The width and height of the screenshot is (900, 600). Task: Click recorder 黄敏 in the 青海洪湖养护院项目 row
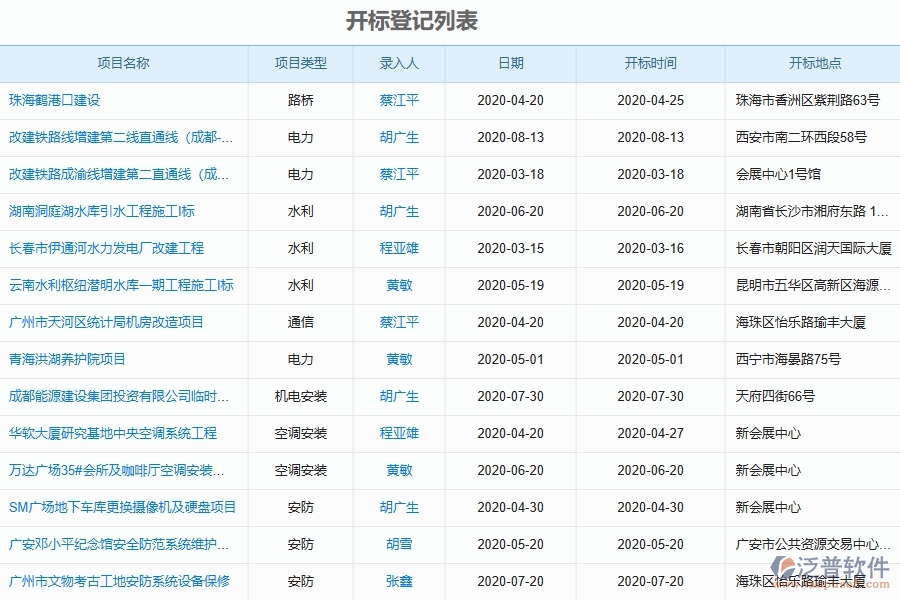click(398, 360)
